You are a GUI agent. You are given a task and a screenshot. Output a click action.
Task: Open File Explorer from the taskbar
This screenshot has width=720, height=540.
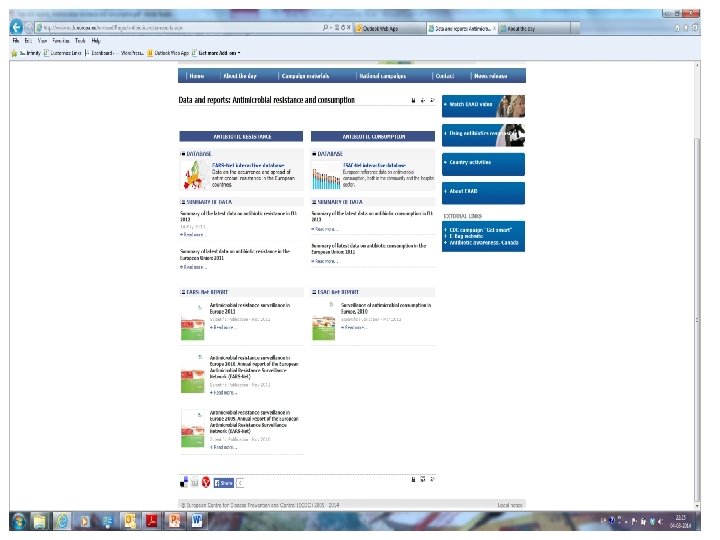point(40,521)
